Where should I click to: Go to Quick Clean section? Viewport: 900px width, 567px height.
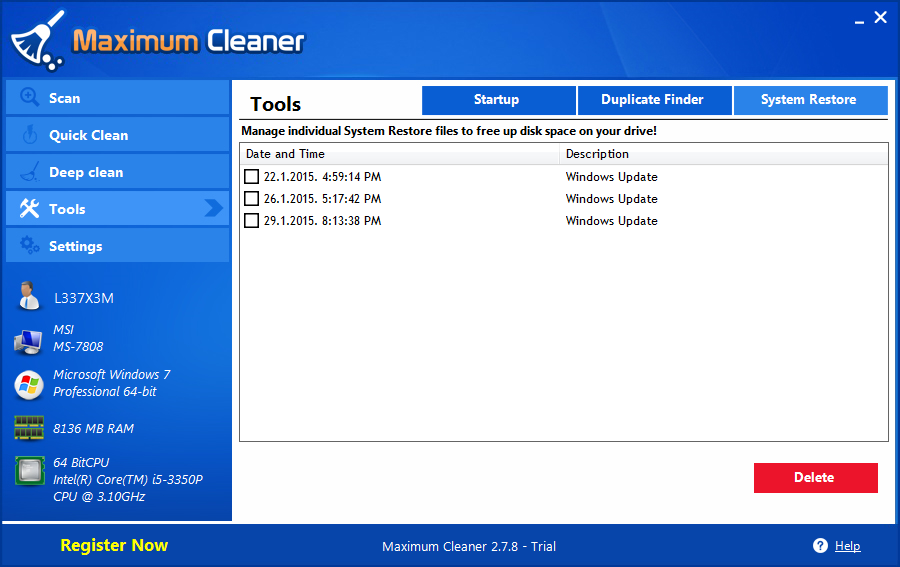point(118,135)
